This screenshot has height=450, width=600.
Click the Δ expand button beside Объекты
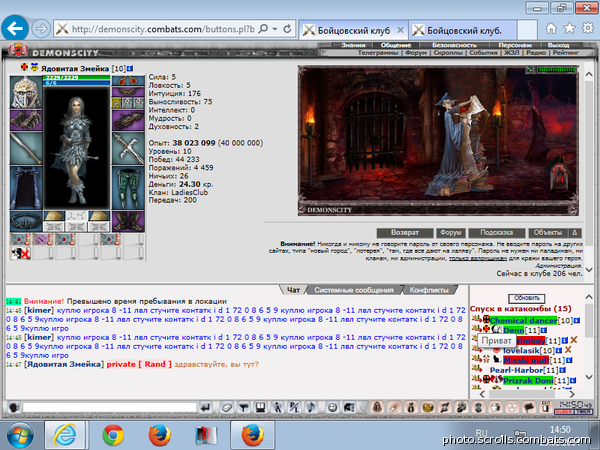tap(575, 233)
